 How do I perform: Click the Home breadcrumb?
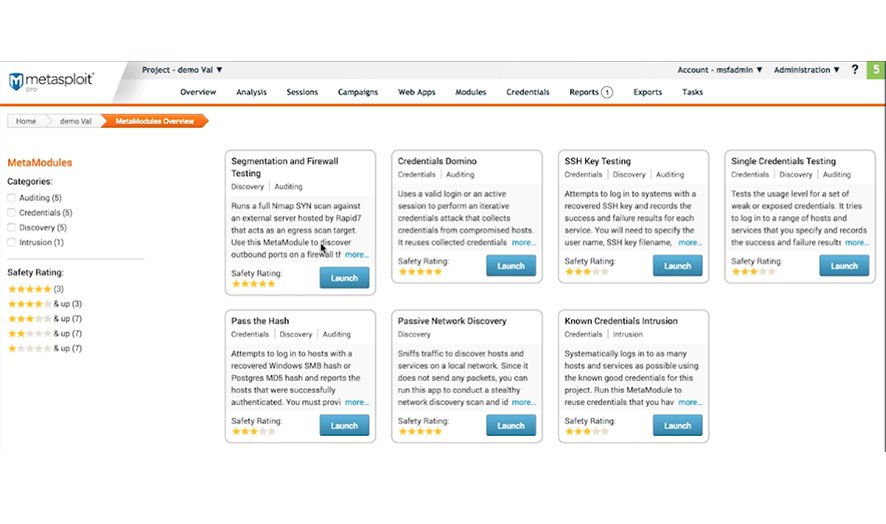26,121
